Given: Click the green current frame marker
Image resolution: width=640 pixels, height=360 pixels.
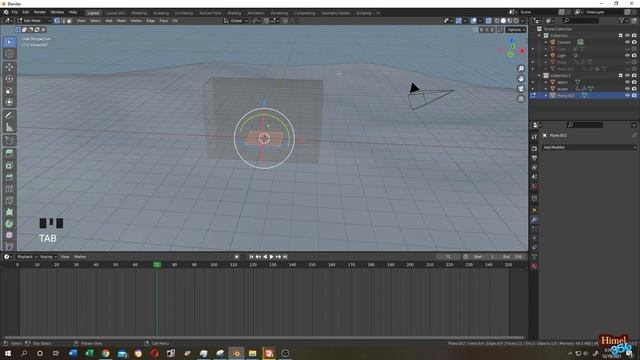Looking at the screenshot, I should click(157, 265).
